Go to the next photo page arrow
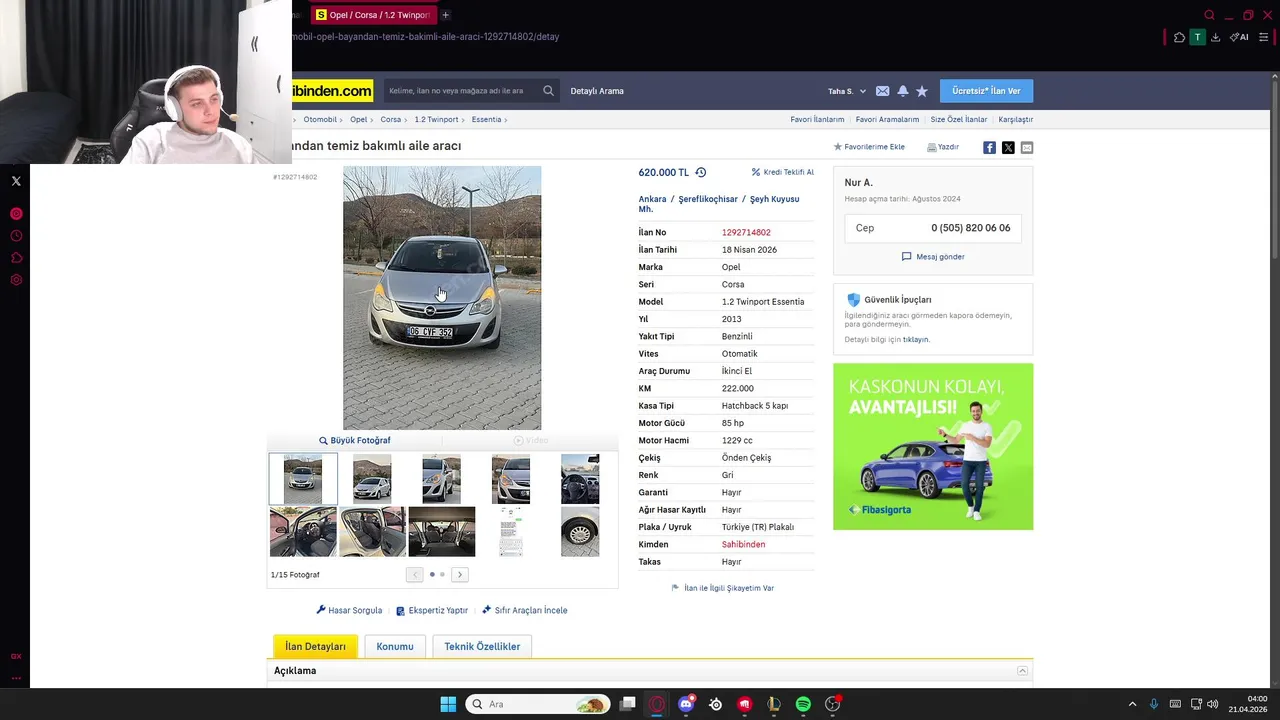Screen dimensions: 1280x720 pos(460,574)
